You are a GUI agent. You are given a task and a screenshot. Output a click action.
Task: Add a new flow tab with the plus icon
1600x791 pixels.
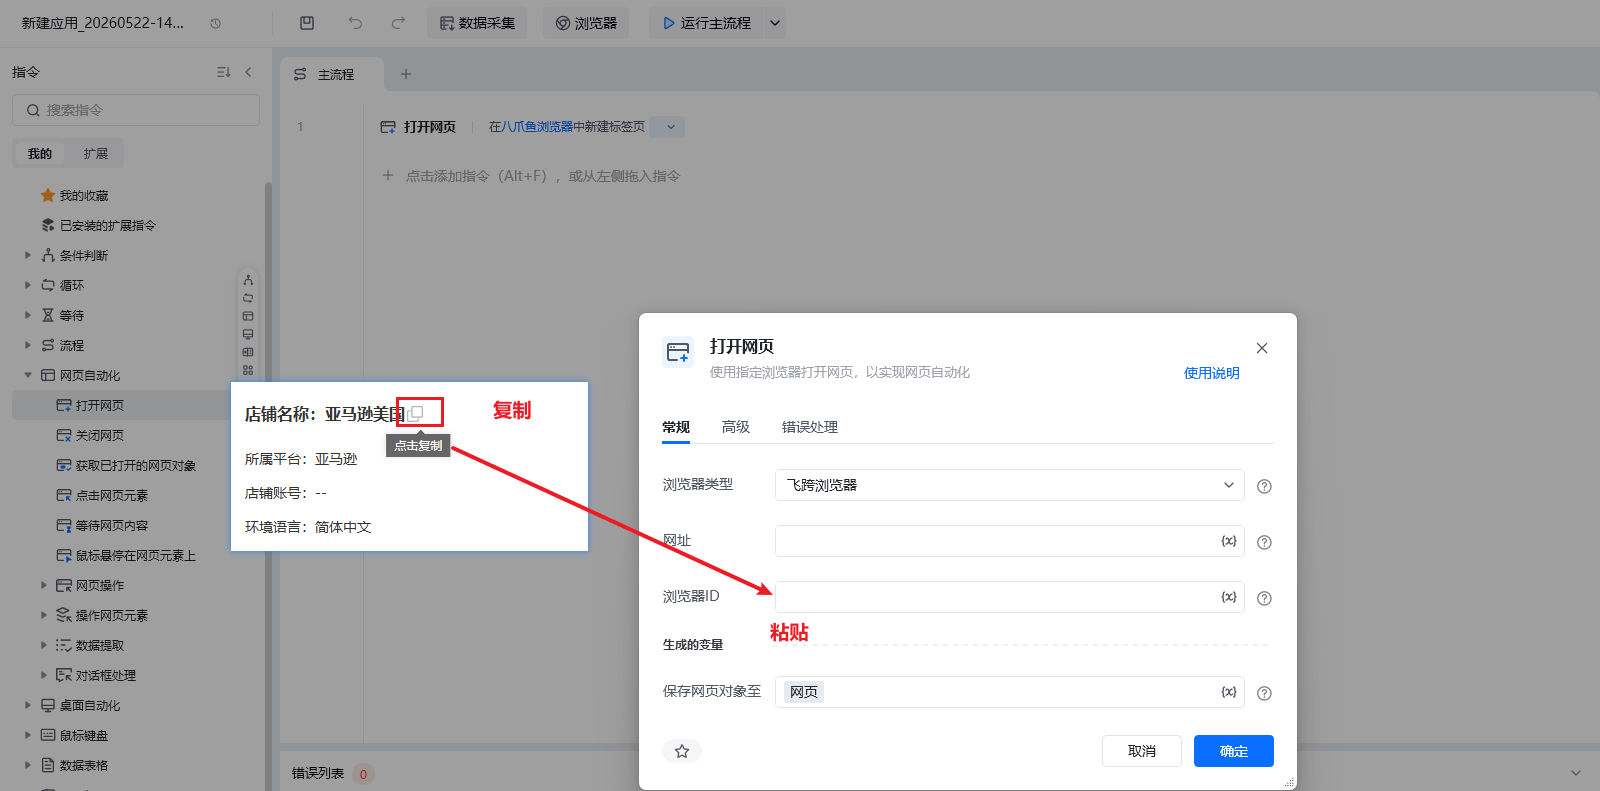[406, 74]
